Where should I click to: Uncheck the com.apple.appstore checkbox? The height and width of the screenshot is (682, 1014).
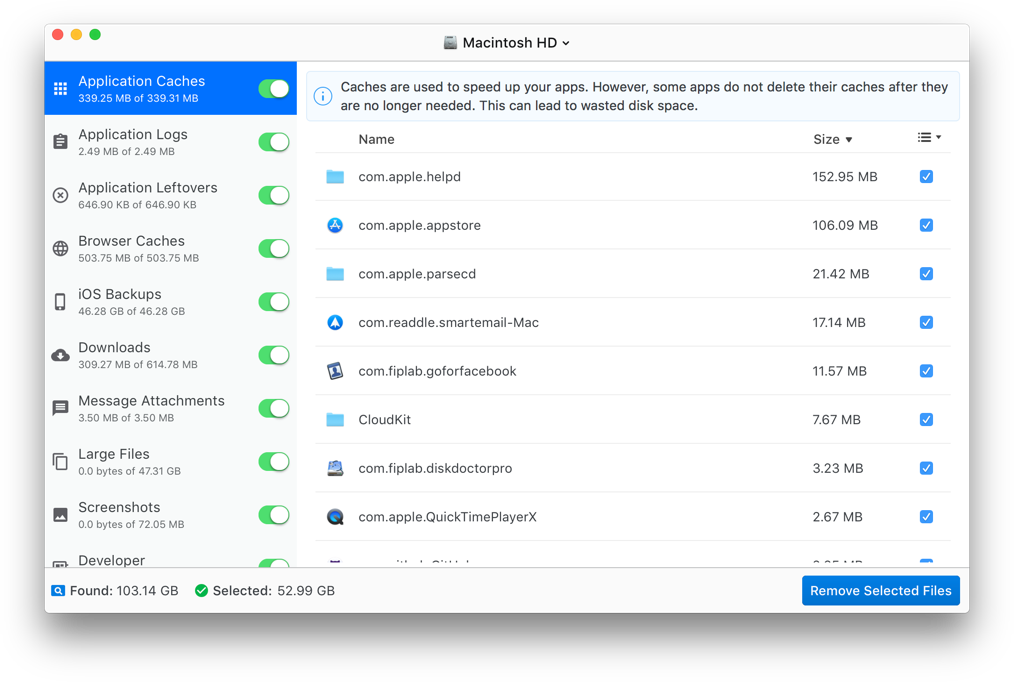(x=926, y=225)
